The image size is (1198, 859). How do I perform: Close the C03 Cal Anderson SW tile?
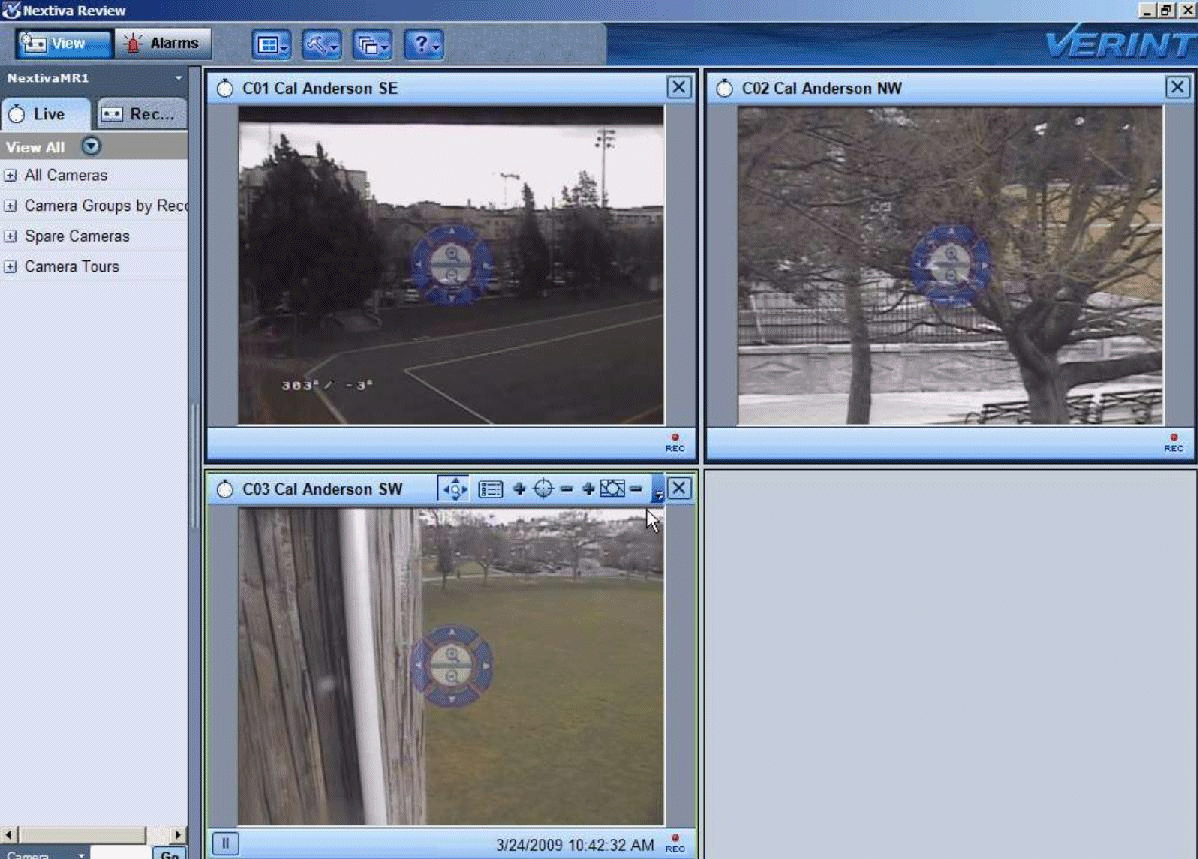[x=678, y=488]
